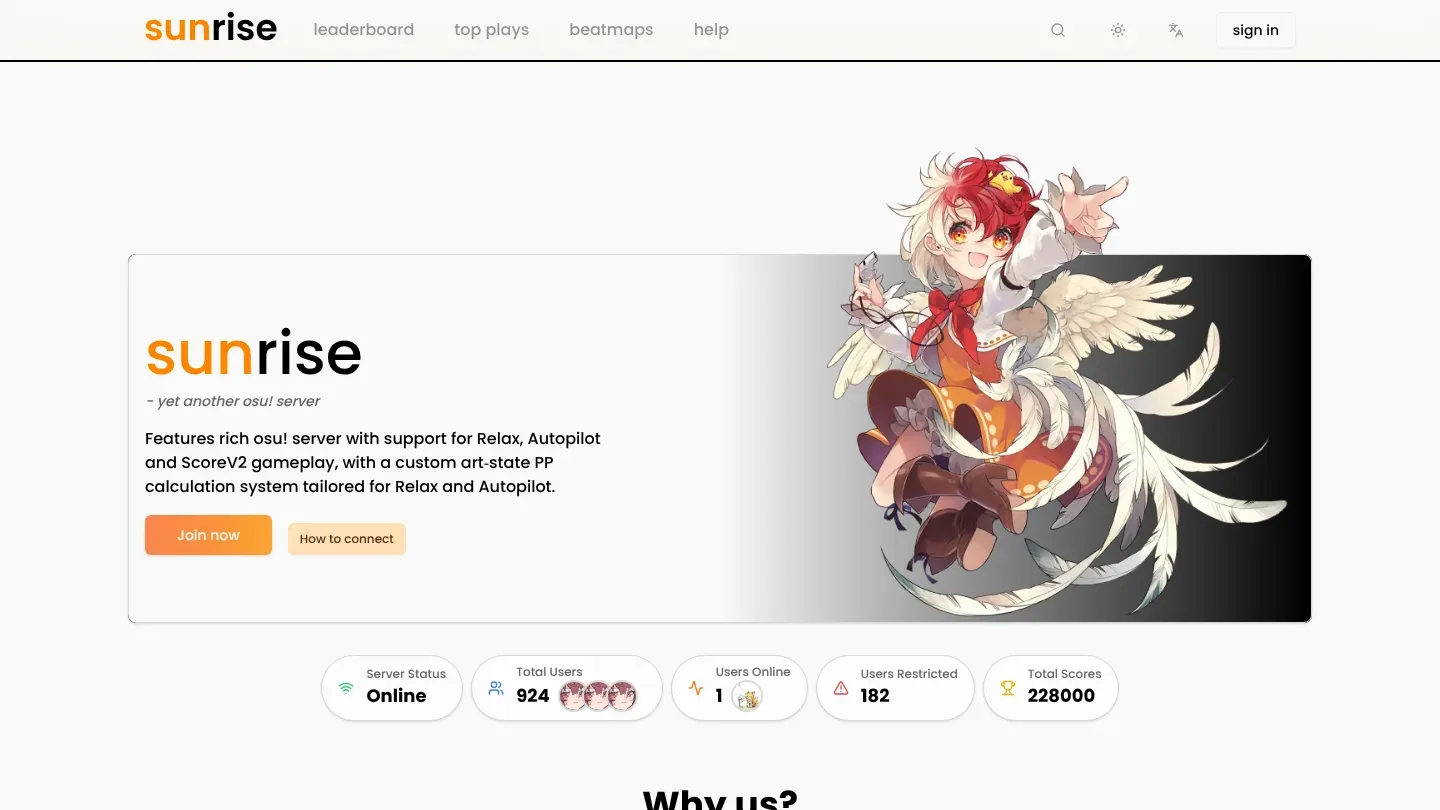The image size is (1440, 810).
Task: Click the online user avatar thumbnail
Action: 747,696
